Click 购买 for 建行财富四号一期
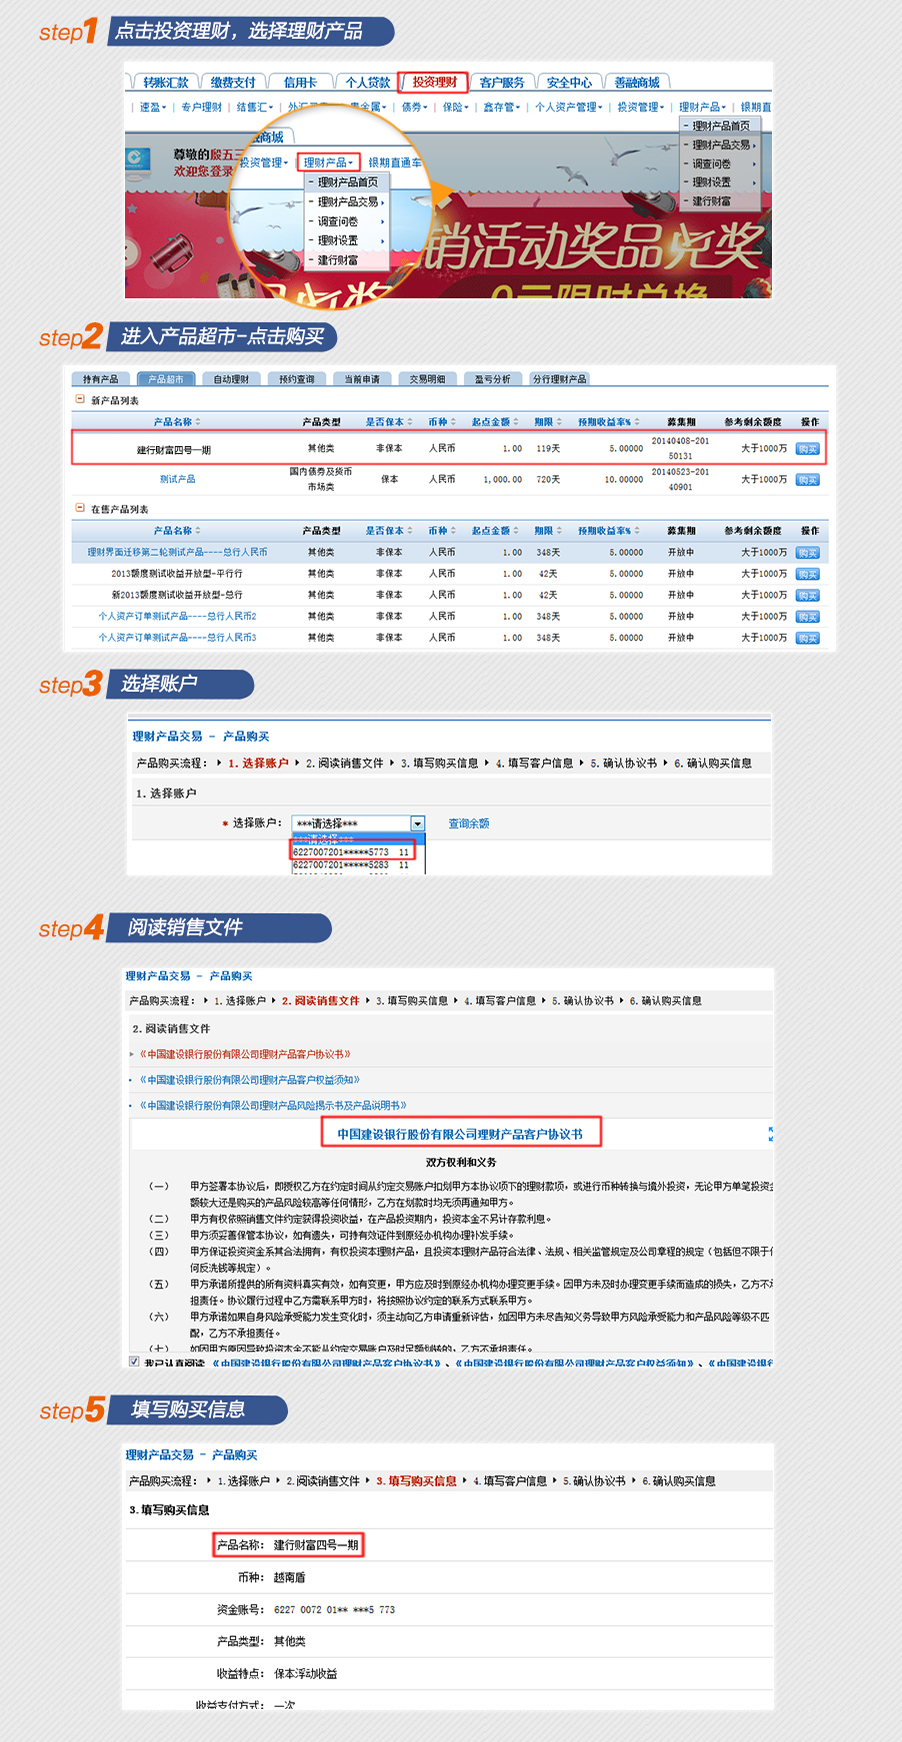Screen dimensions: 902x1742 click(807, 449)
